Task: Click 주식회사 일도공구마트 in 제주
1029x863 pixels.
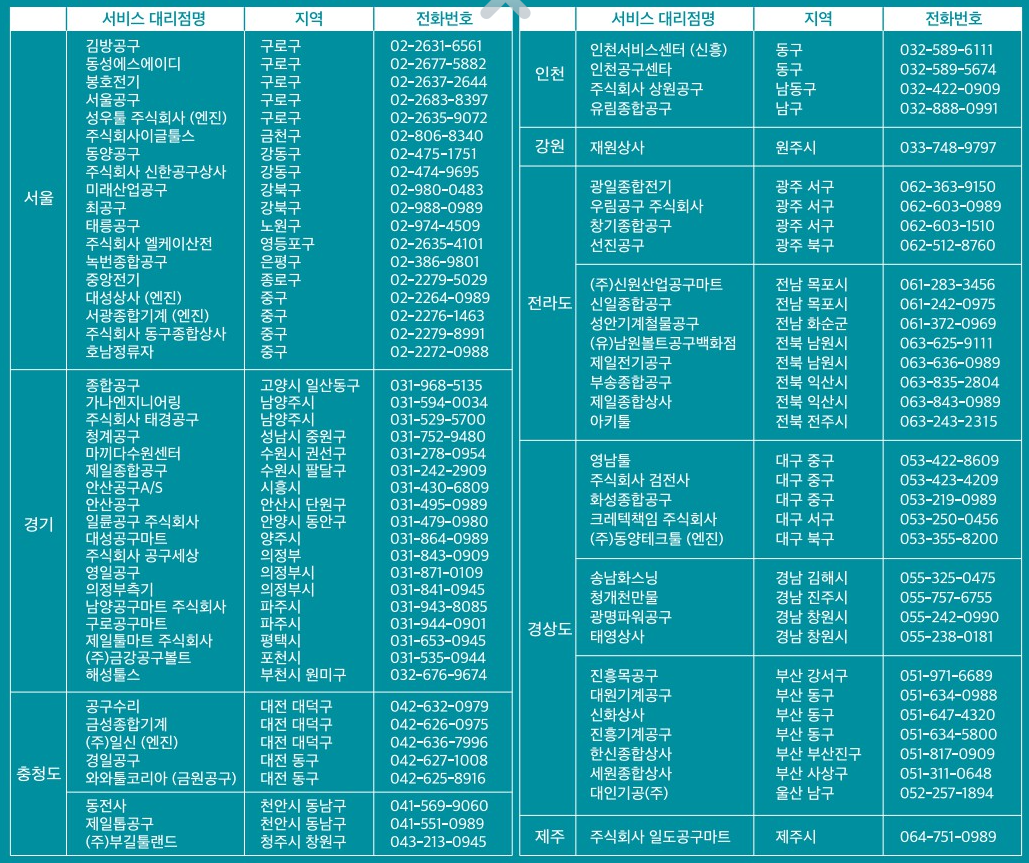Action: click(660, 837)
